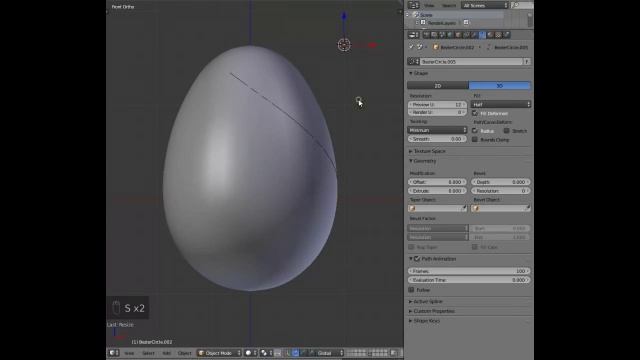Adjust the bevel Depth field
Image resolution: width=640 pixels, height=360 pixels.
(501, 182)
